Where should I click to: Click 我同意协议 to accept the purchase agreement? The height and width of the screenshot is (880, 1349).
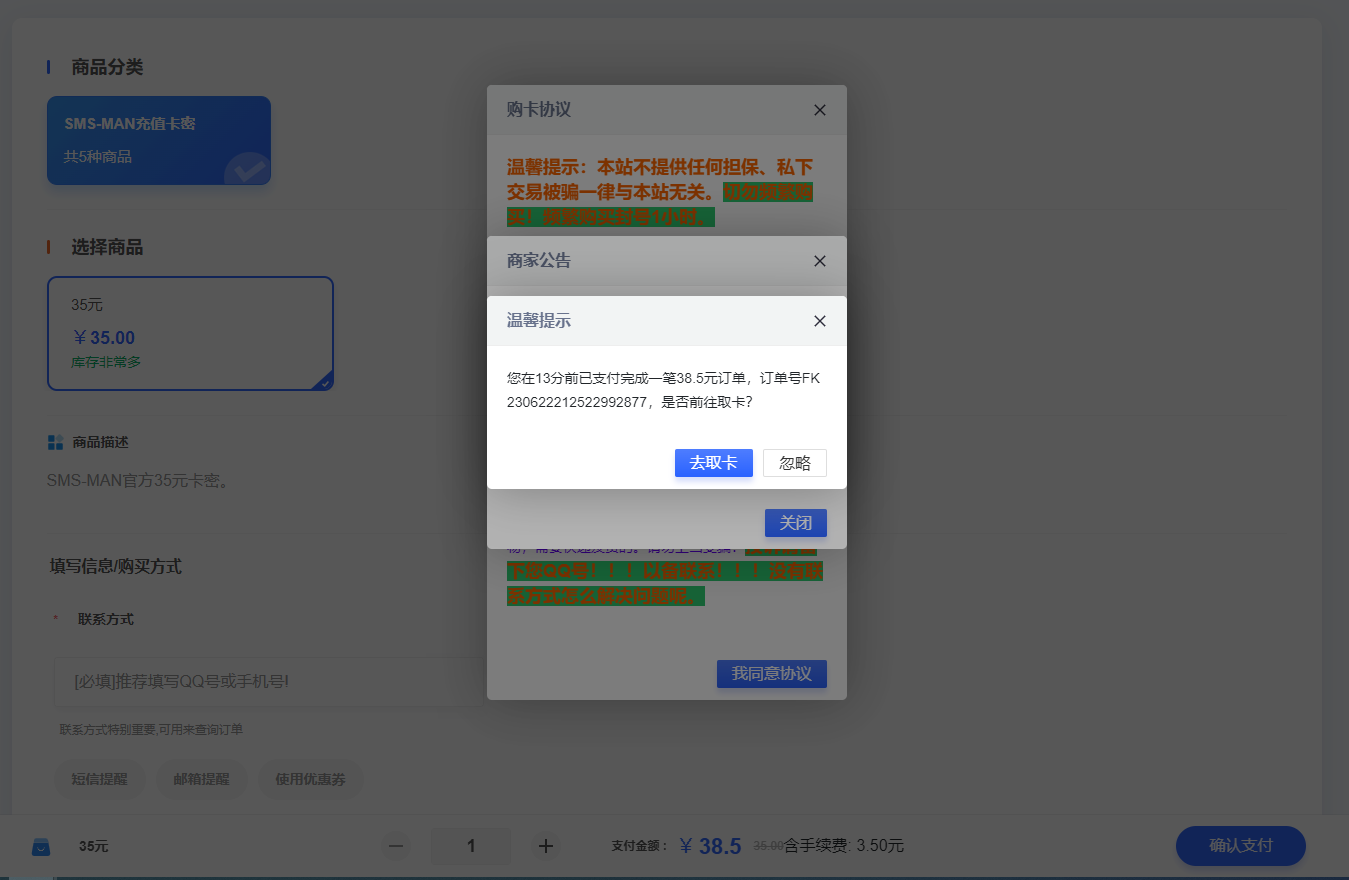coord(771,673)
